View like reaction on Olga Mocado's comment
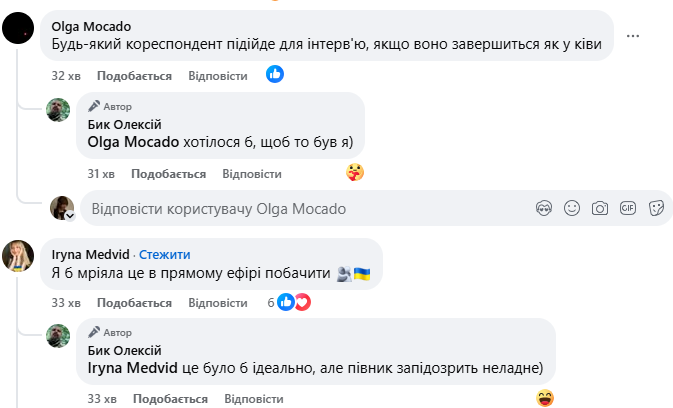 click(275, 74)
